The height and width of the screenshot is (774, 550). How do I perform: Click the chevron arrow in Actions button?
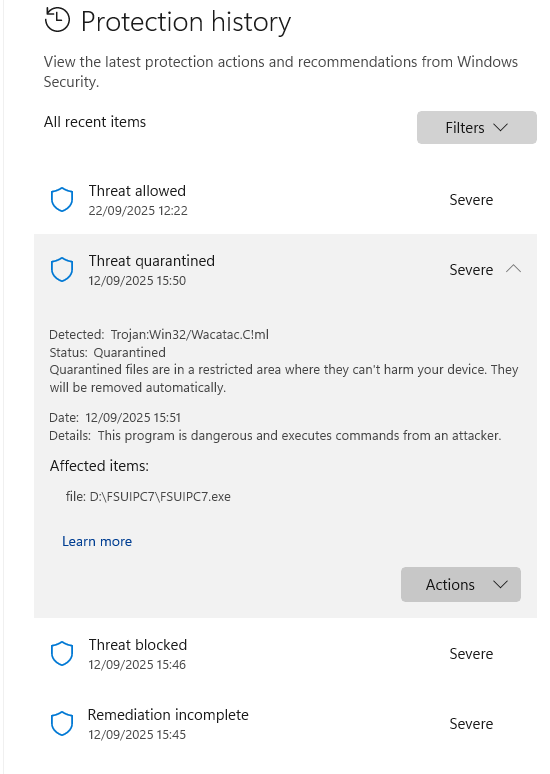pyautogui.click(x=500, y=584)
